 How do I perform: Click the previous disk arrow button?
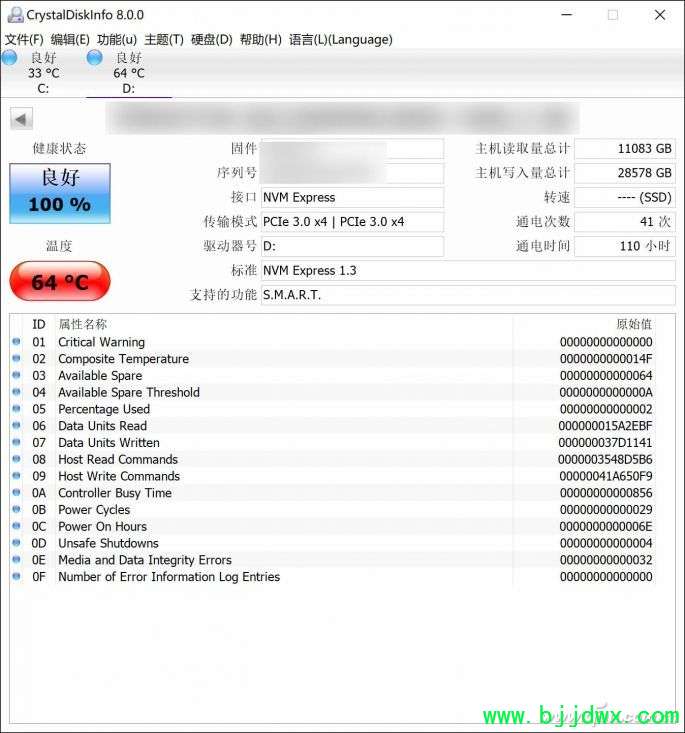point(22,119)
